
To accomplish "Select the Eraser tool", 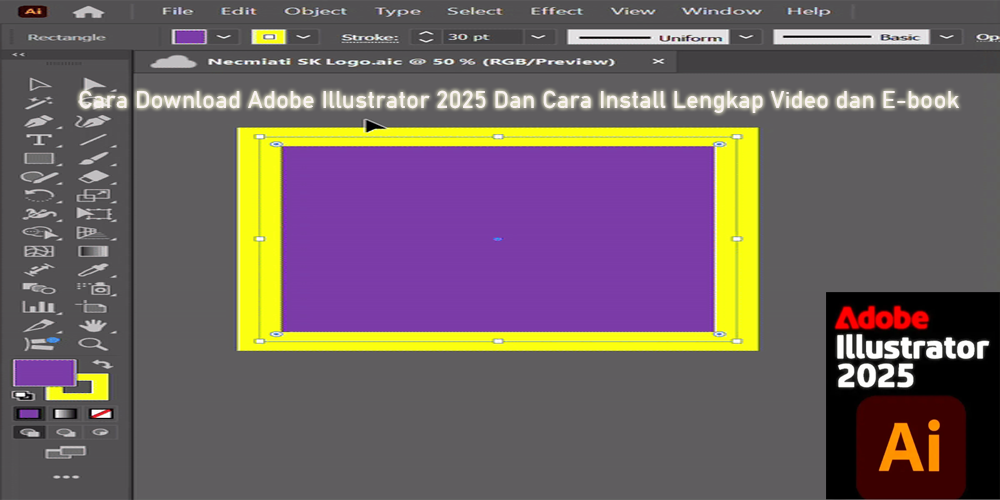I will 93,177.
